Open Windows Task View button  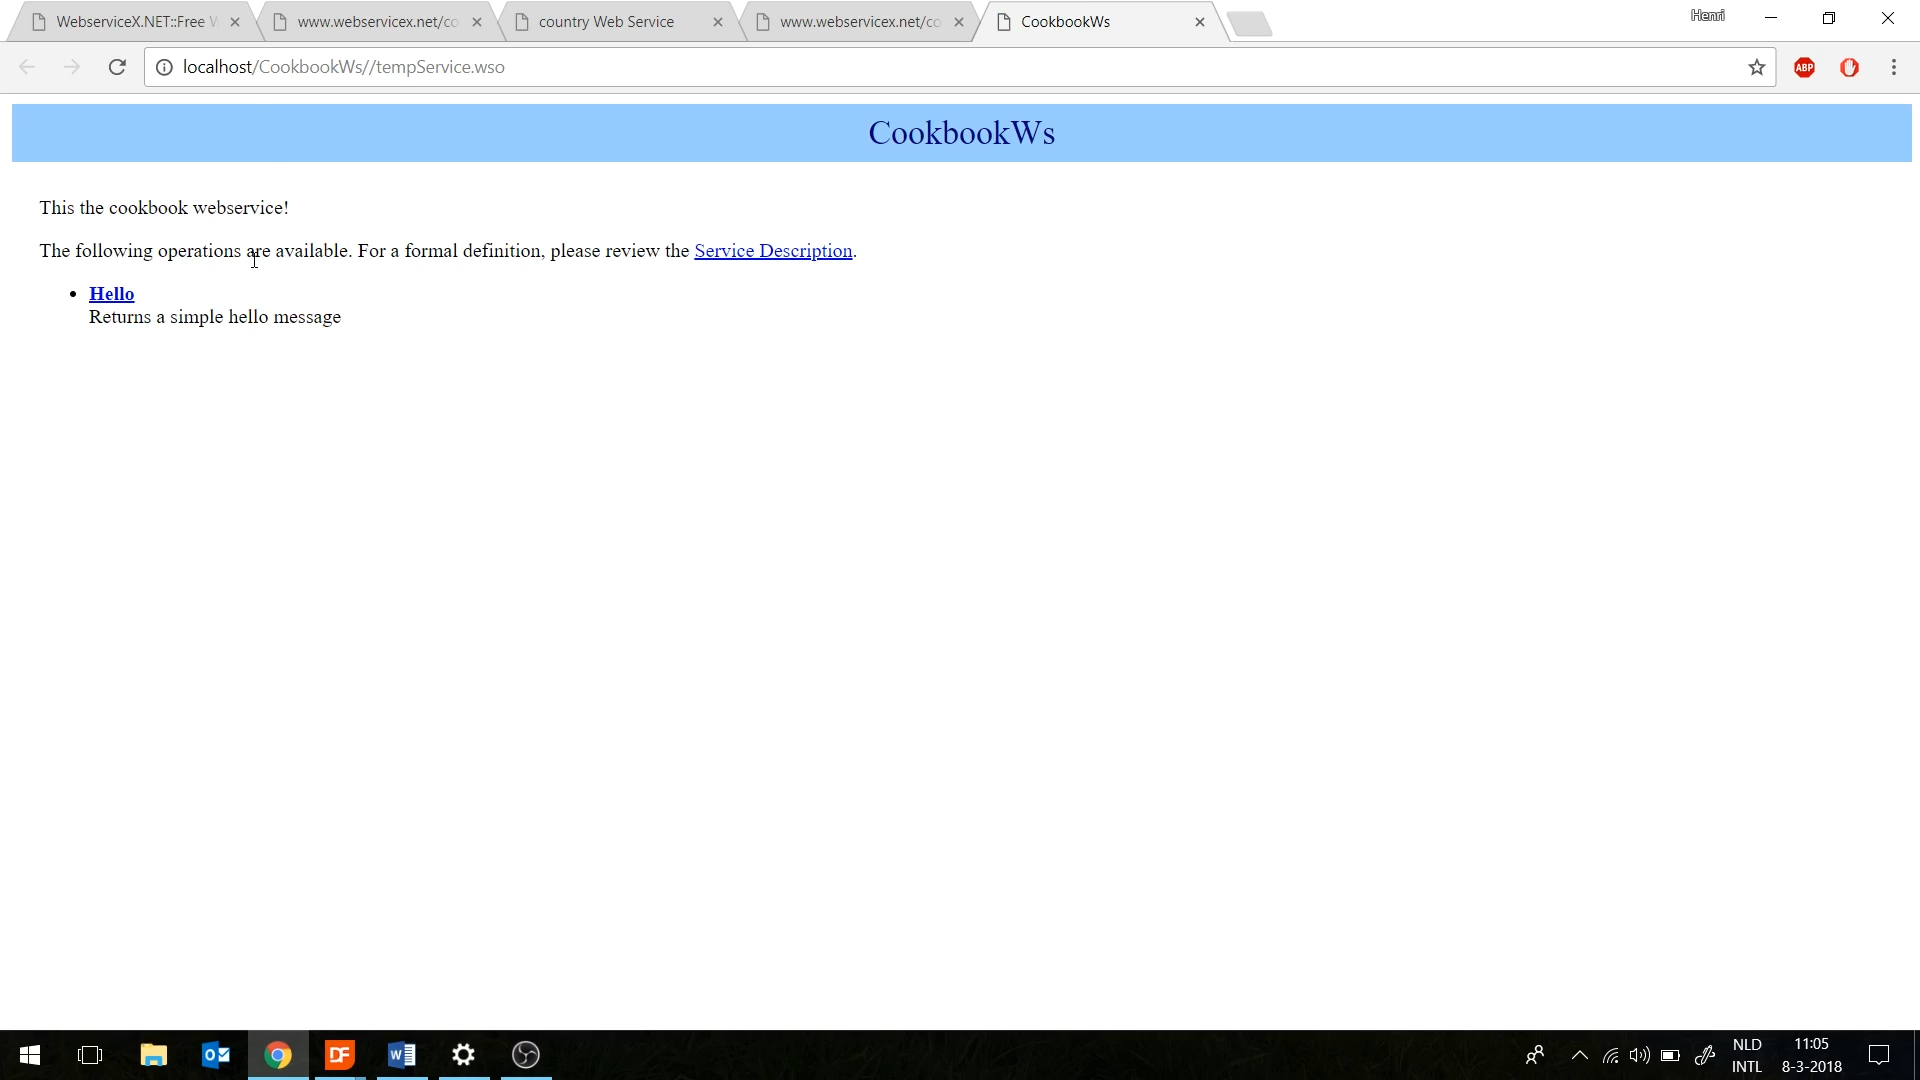[x=90, y=1055]
